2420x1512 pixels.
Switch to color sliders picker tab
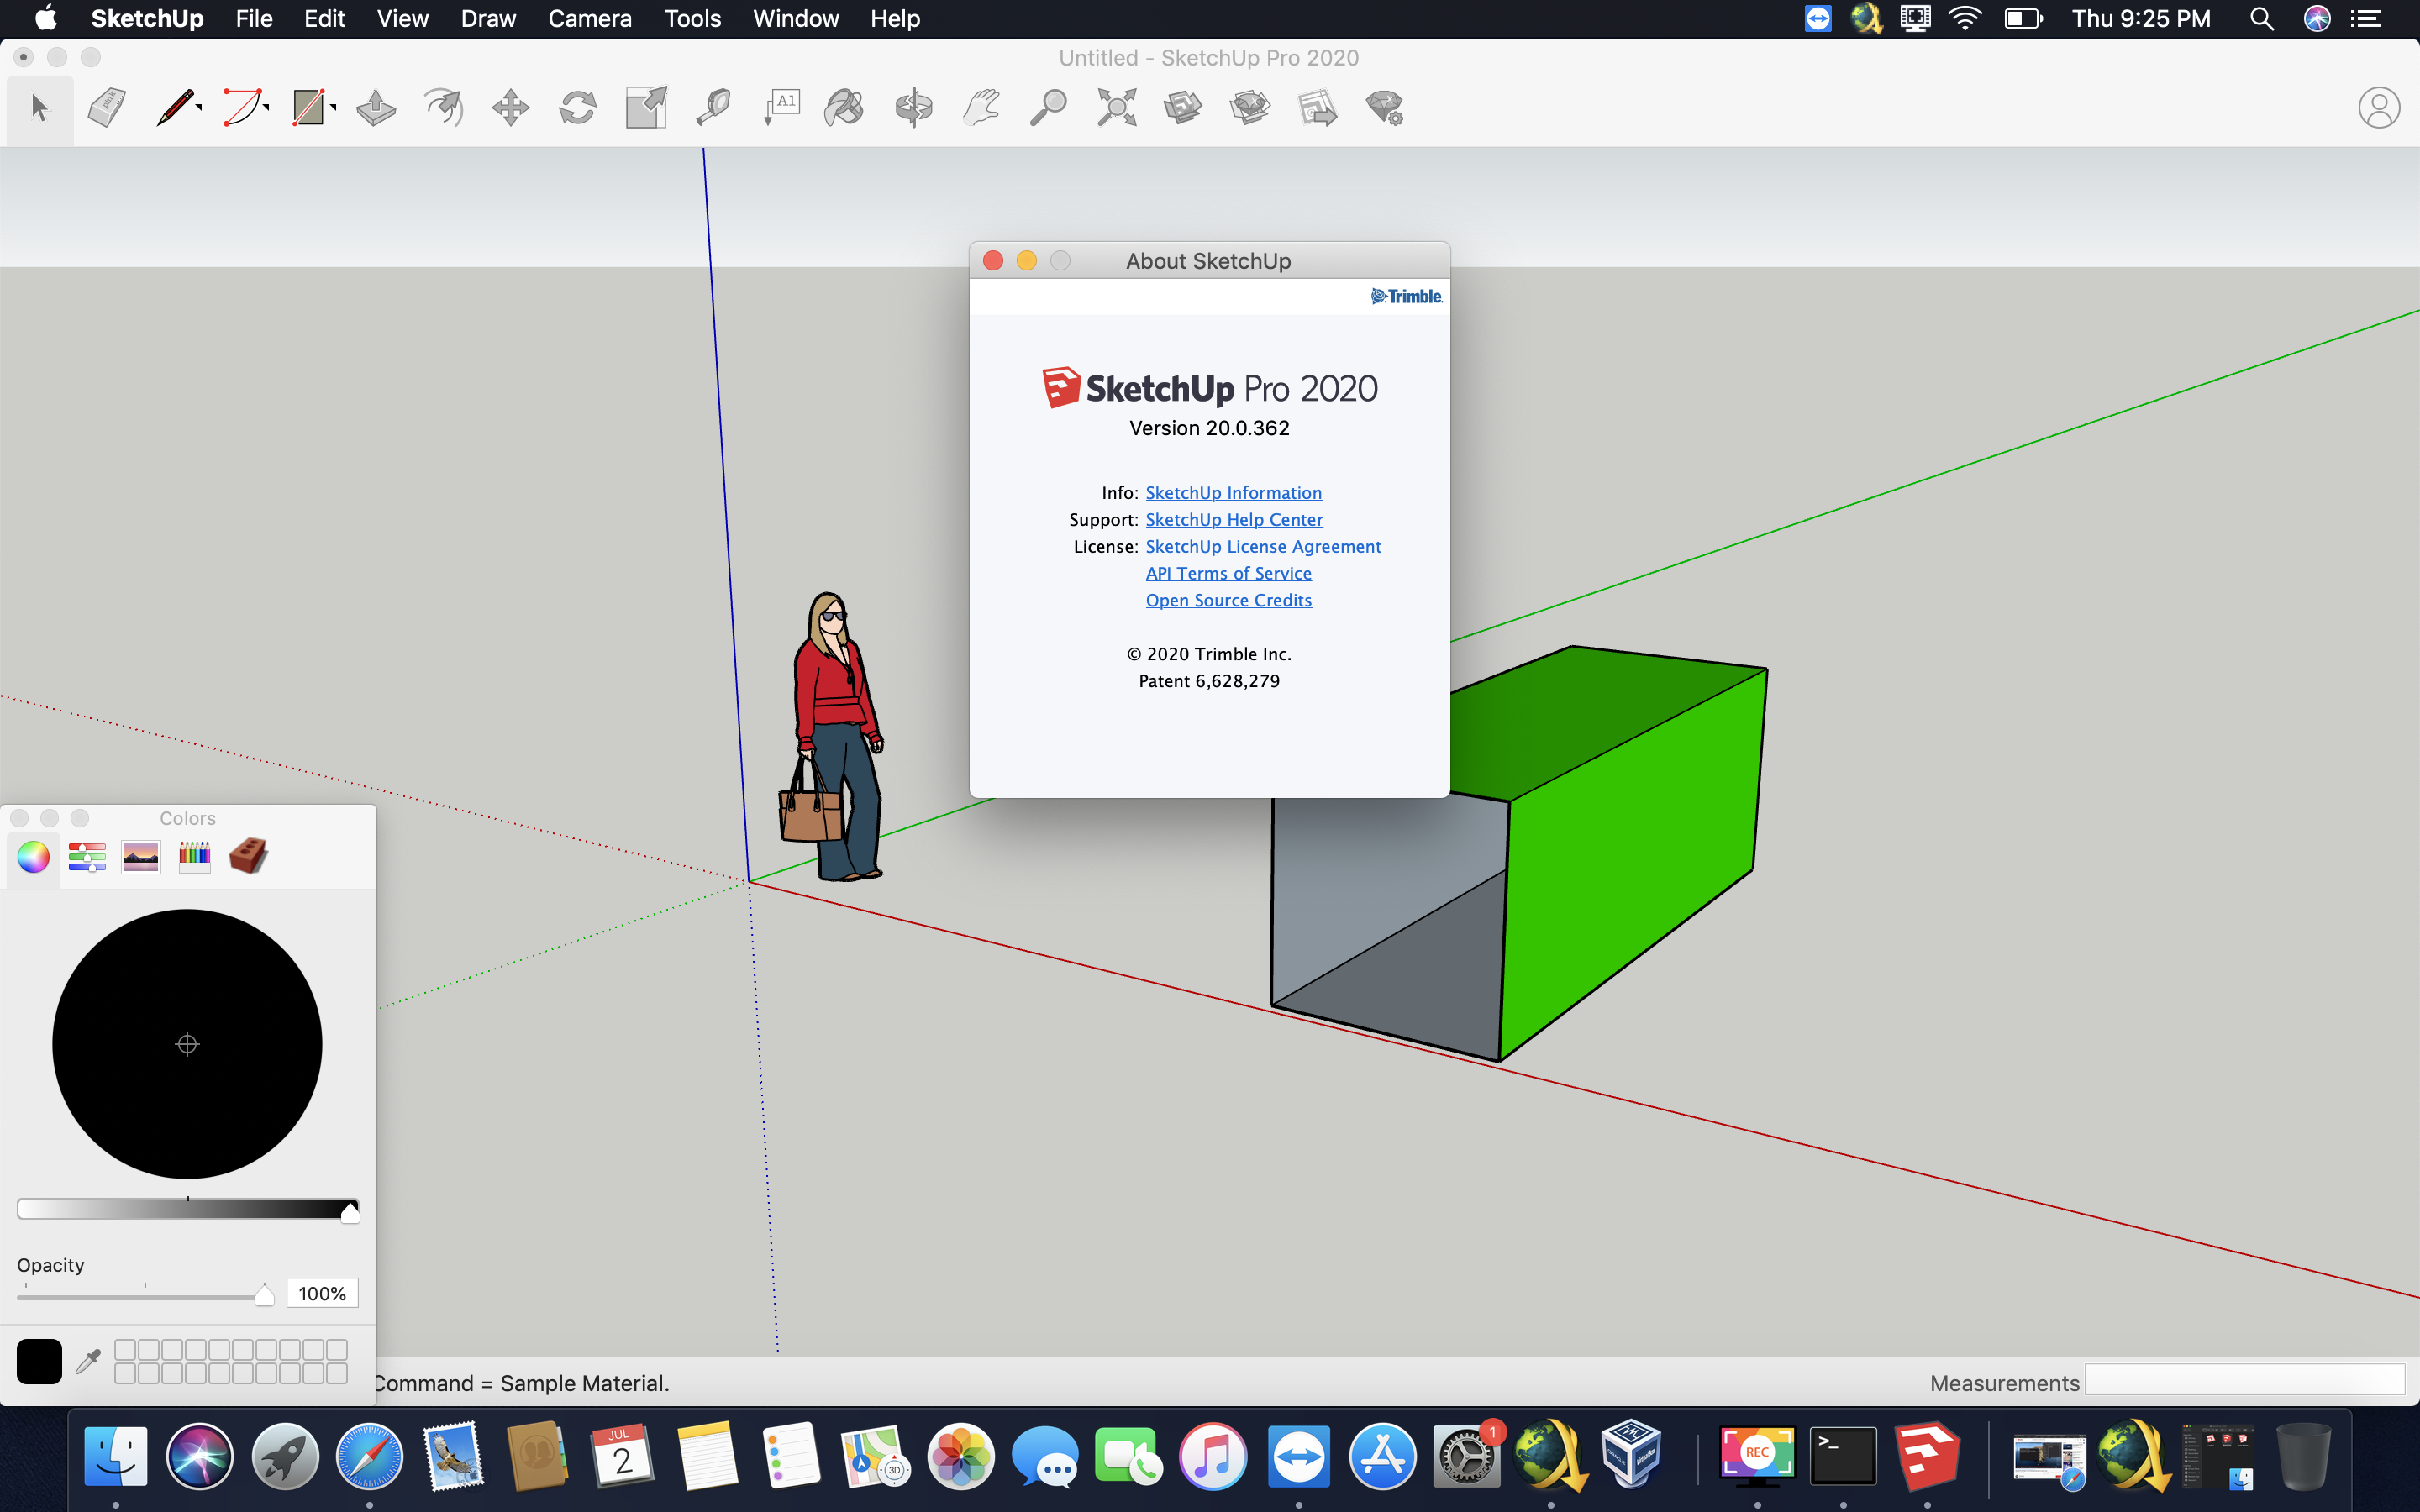pos(87,857)
